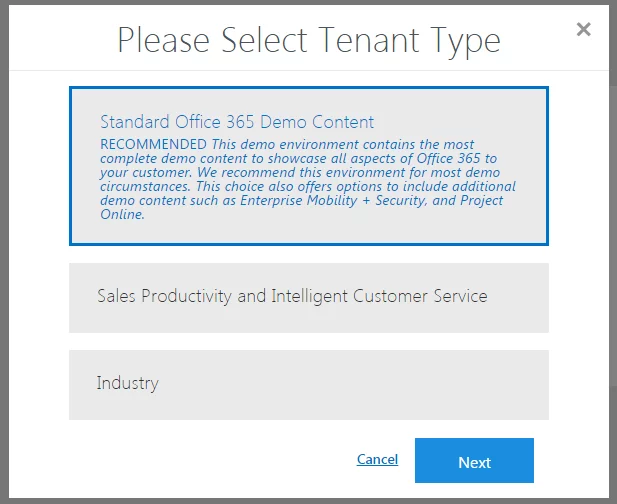Image resolution: width=617 pixels, height=504 pixels.
Task: Click the Industry label text
Action: pos(127,383)
